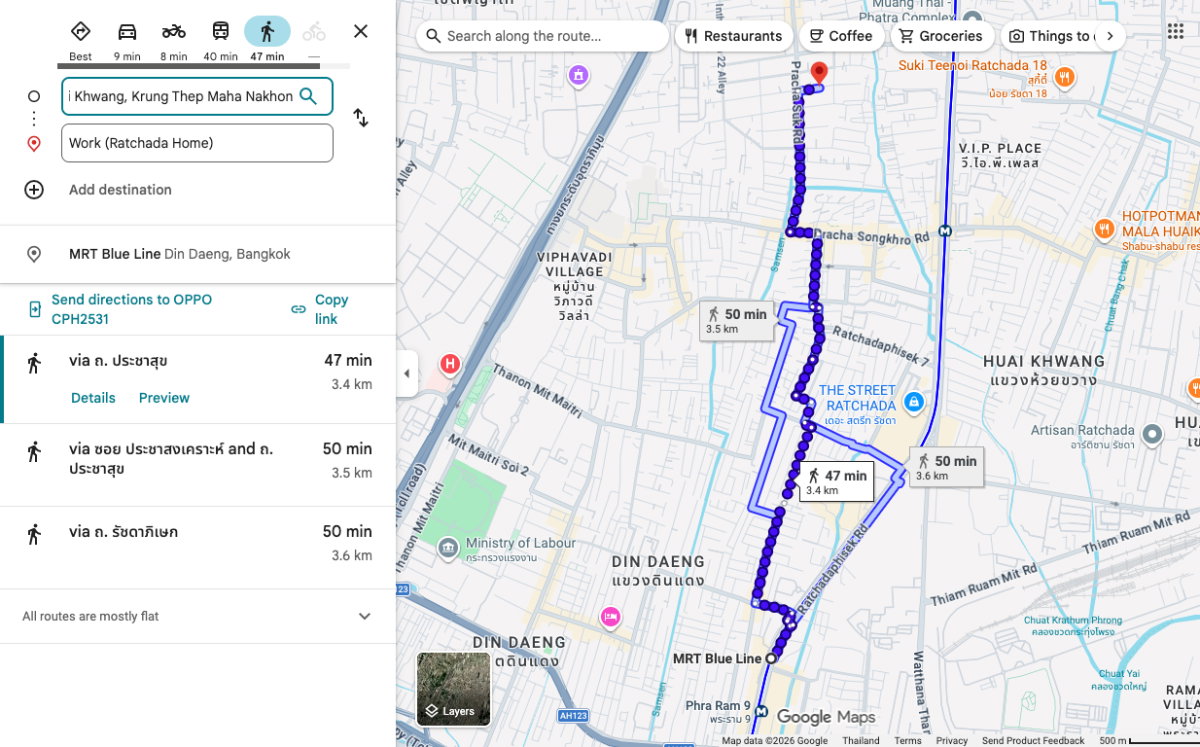
Task: Open Layers map type thumbnail
Action: [x=454, y=689]
